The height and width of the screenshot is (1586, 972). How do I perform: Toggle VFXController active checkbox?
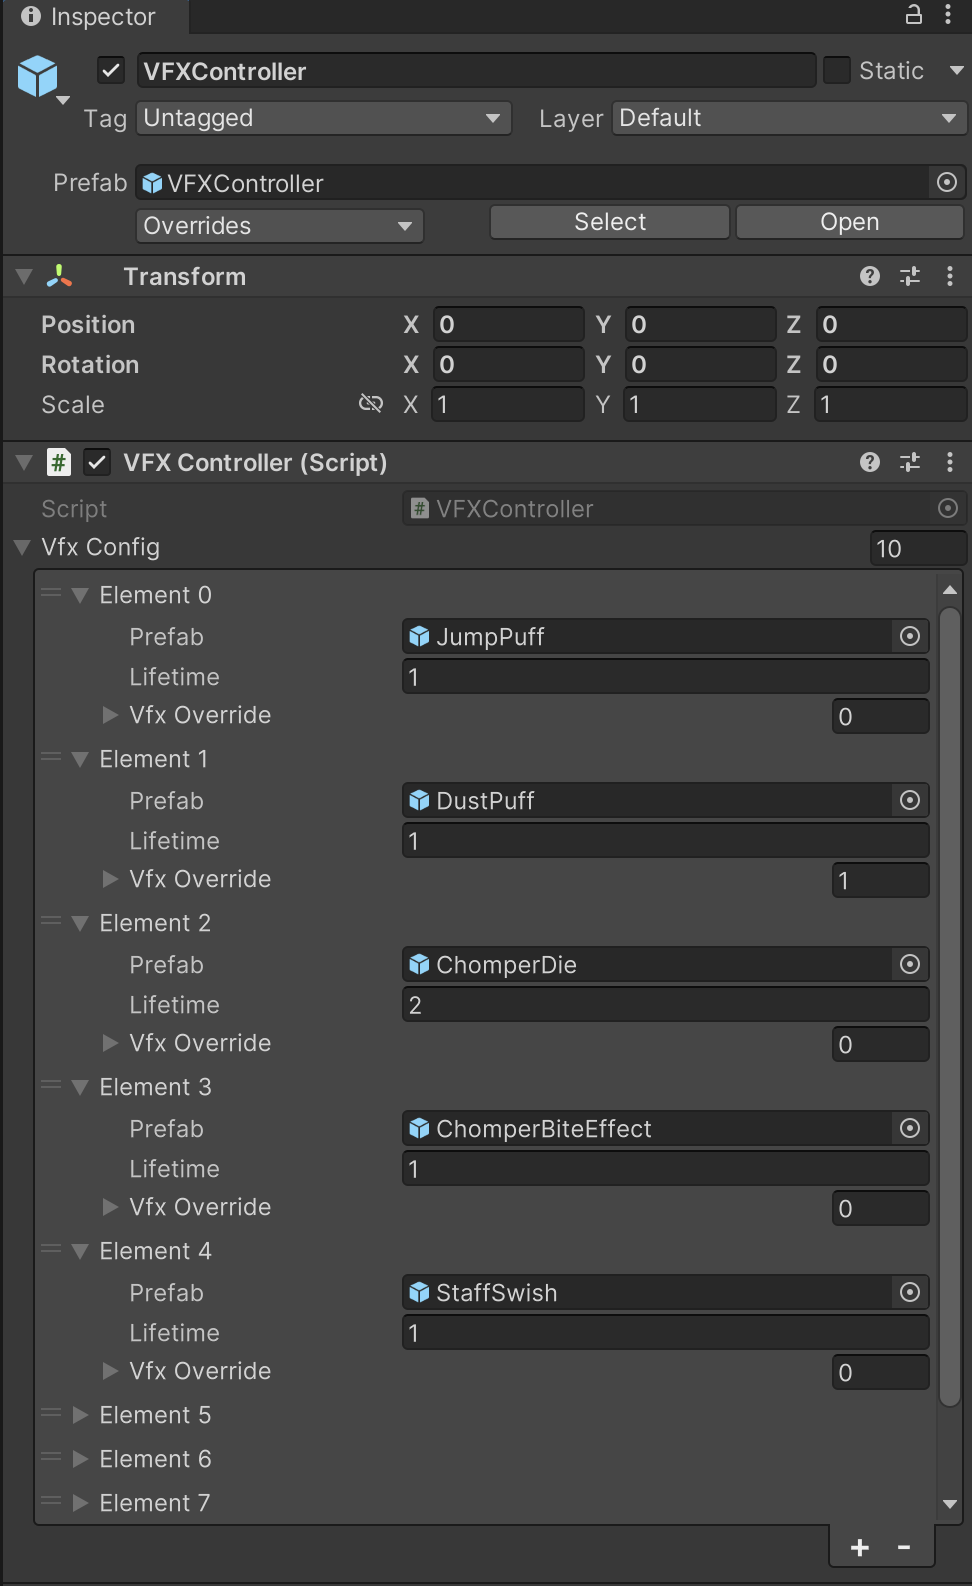point(111,71)
